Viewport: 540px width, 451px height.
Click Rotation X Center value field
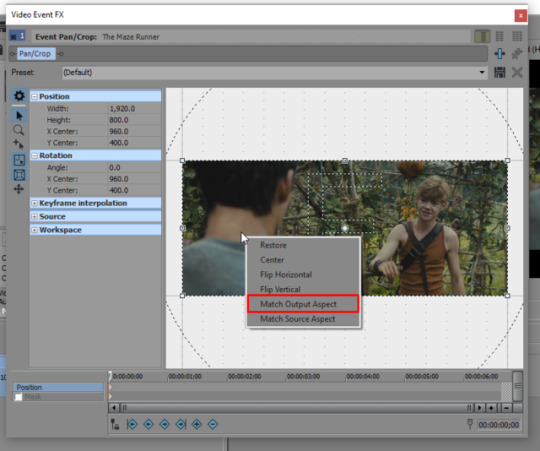(134, 179)
